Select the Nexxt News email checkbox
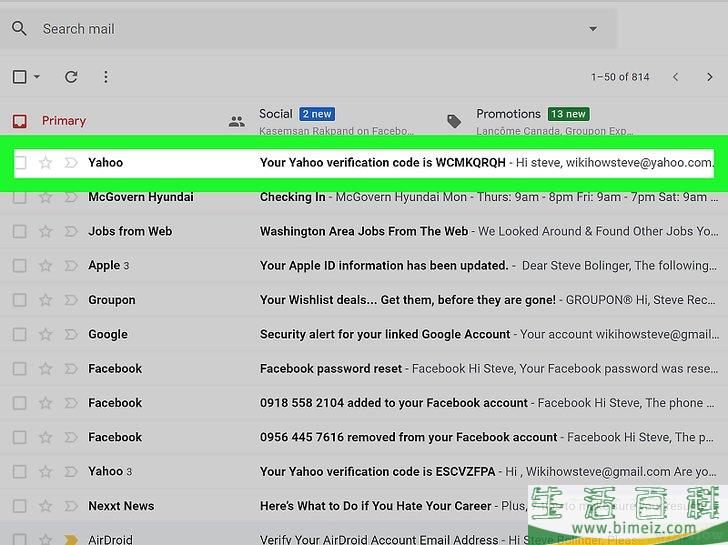Screen dimensions: 728x545 point(20,506)
